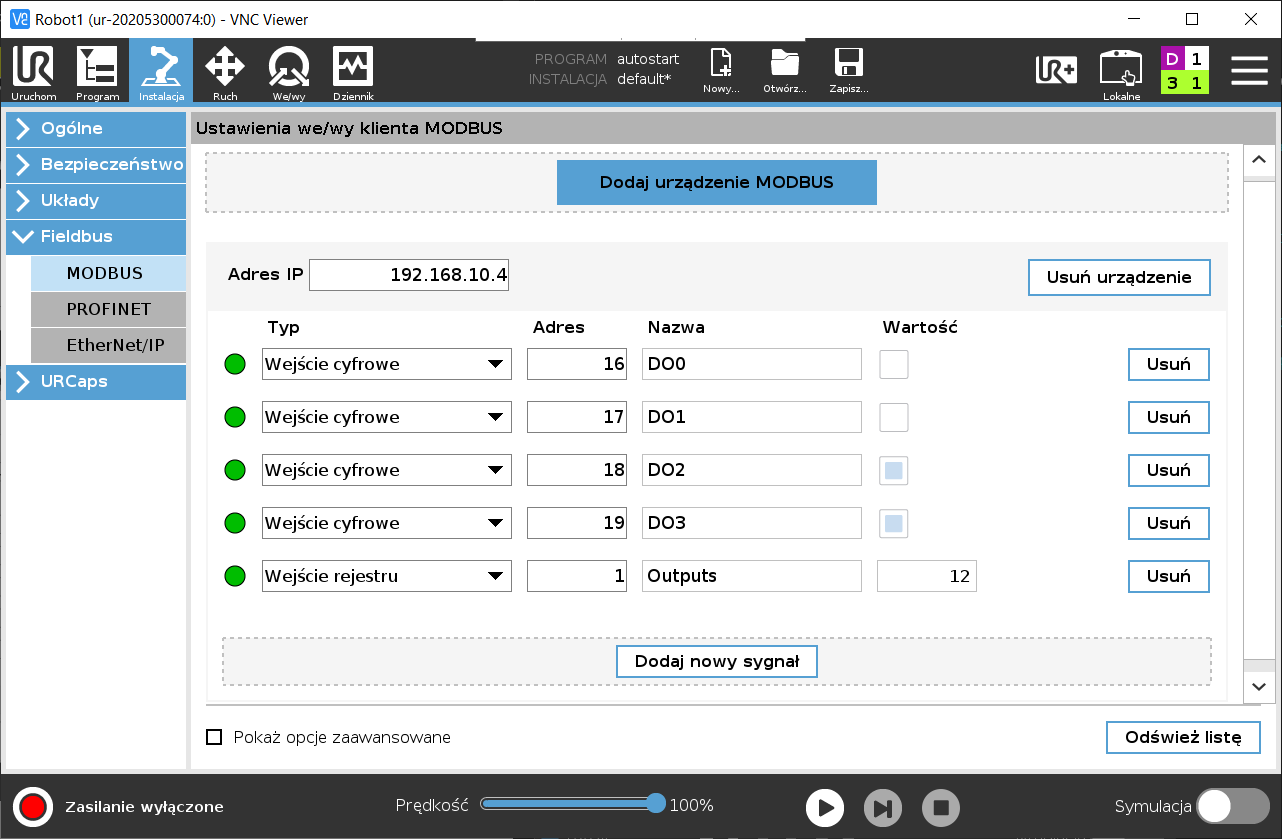
Task: Click the Zapisz (Save) disk icon
Action: click(849, 70)
